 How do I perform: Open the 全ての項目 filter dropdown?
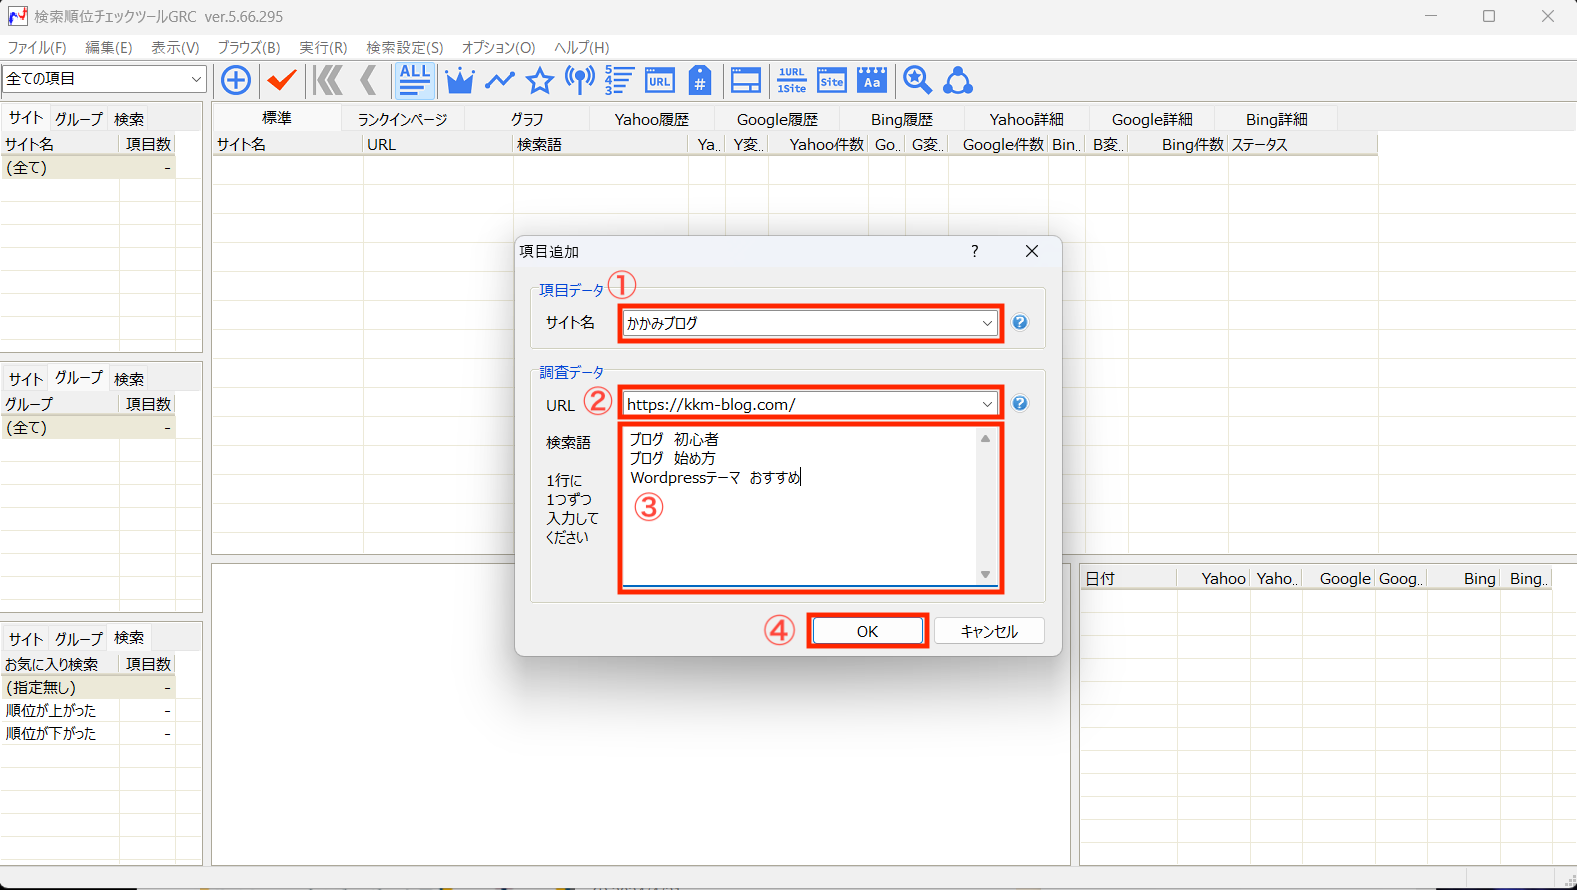pyautogui.click(x=196, y=79)
